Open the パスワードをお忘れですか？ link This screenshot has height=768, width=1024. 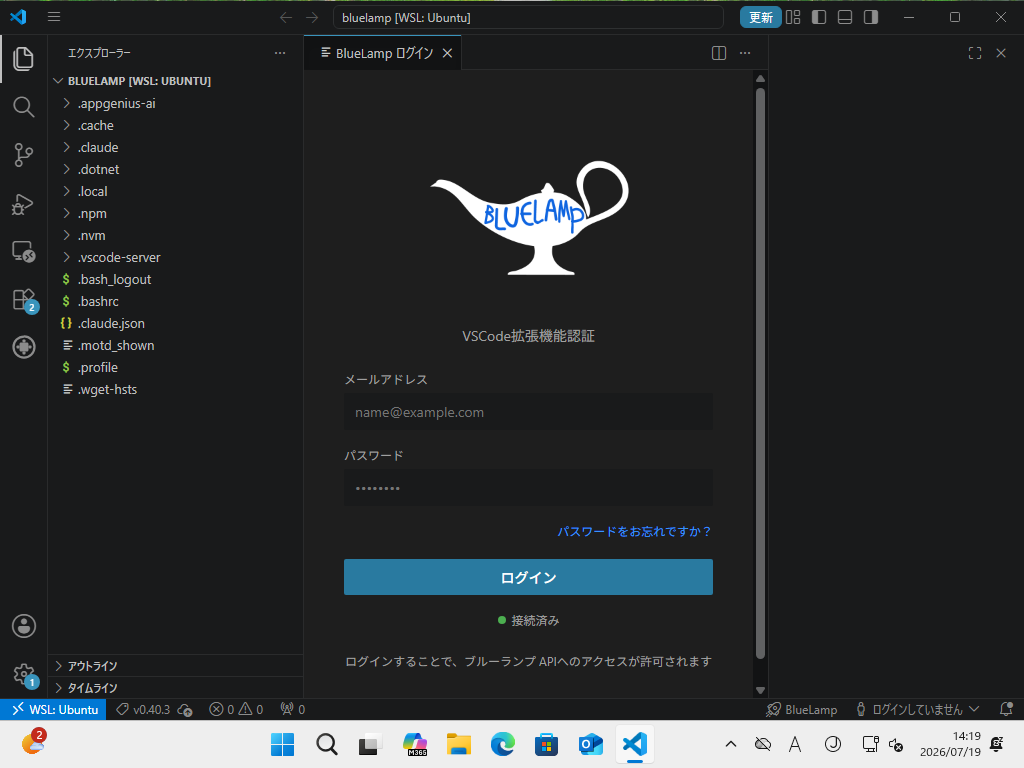coord(633,532)
